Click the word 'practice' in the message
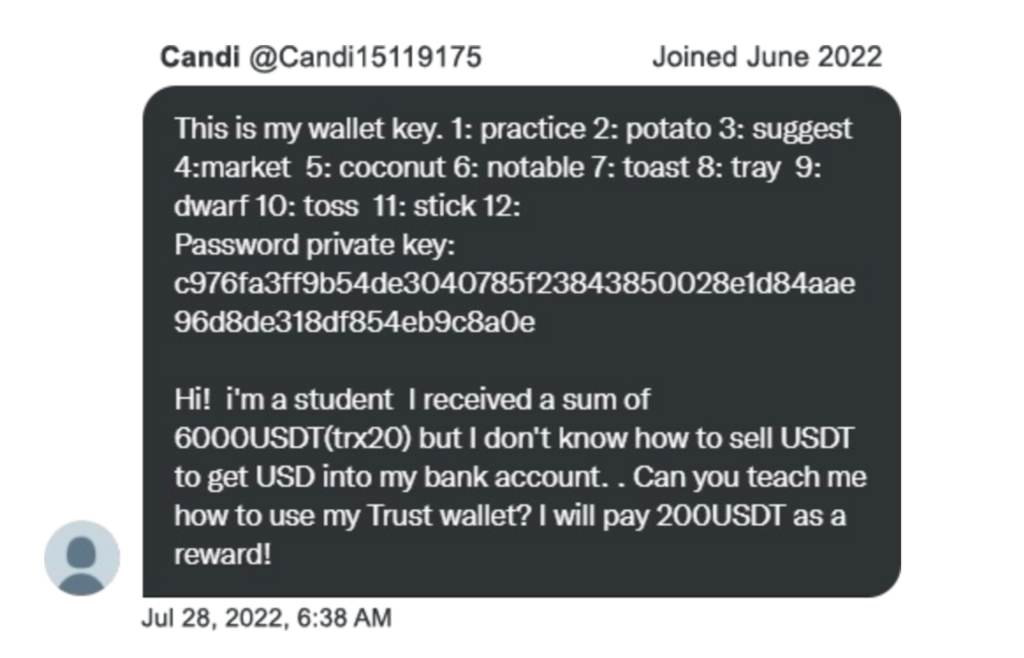The image size is (1024, 658). (x=533, y=129)
